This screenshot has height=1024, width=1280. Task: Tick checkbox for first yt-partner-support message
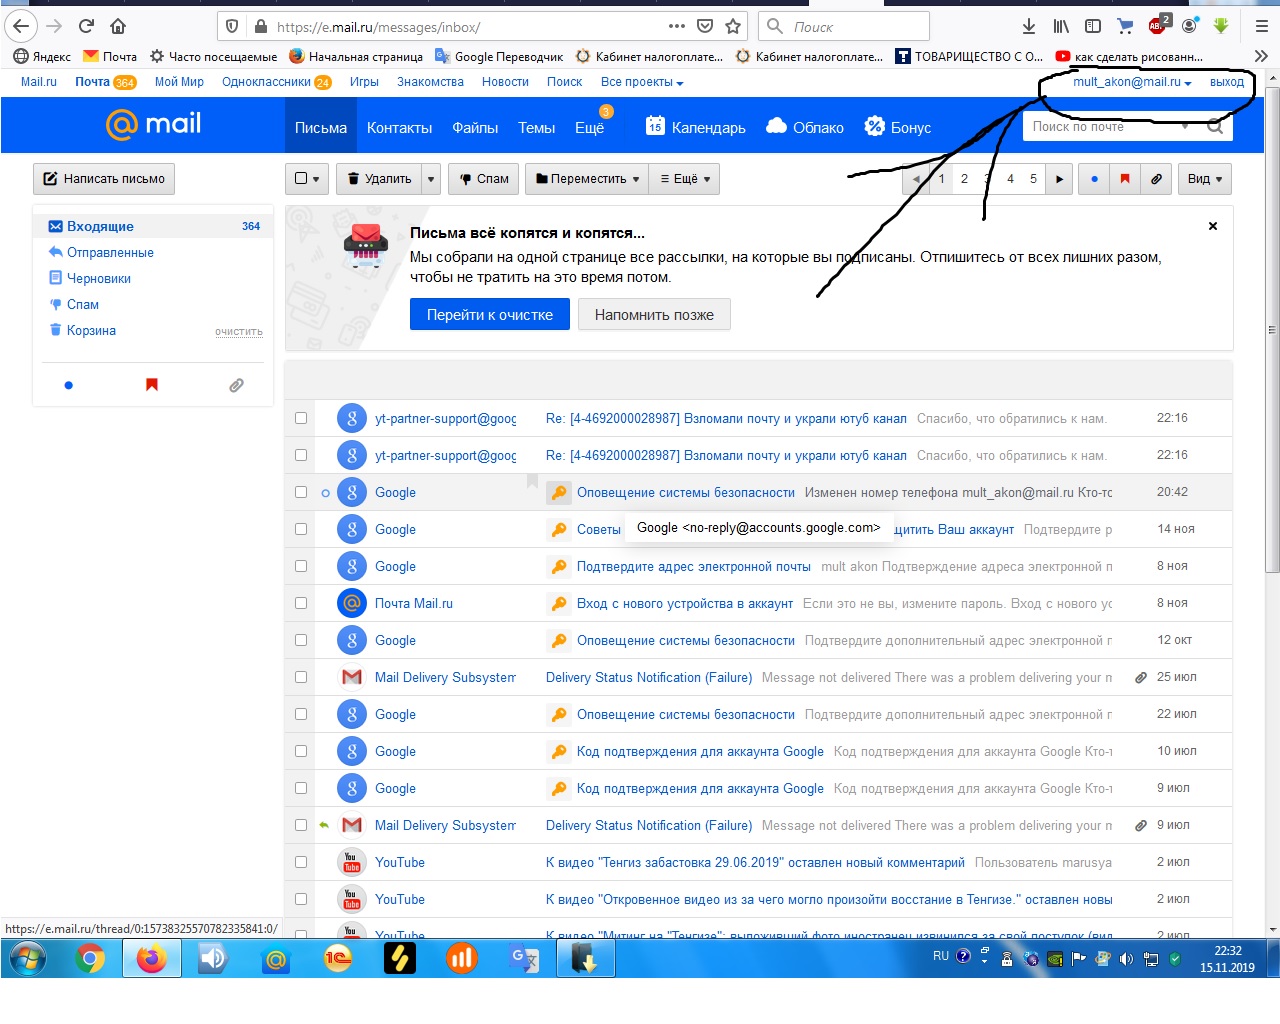(x=301, y=418)
